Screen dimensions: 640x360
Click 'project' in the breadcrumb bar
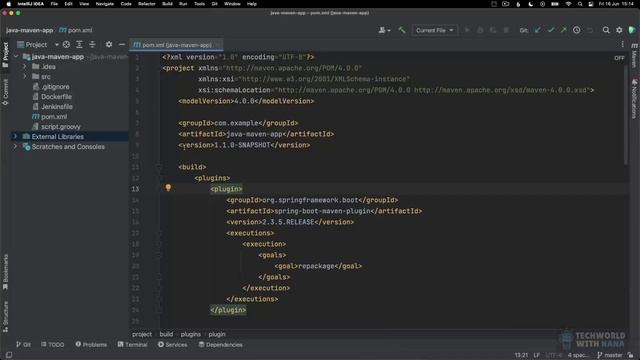142,334
